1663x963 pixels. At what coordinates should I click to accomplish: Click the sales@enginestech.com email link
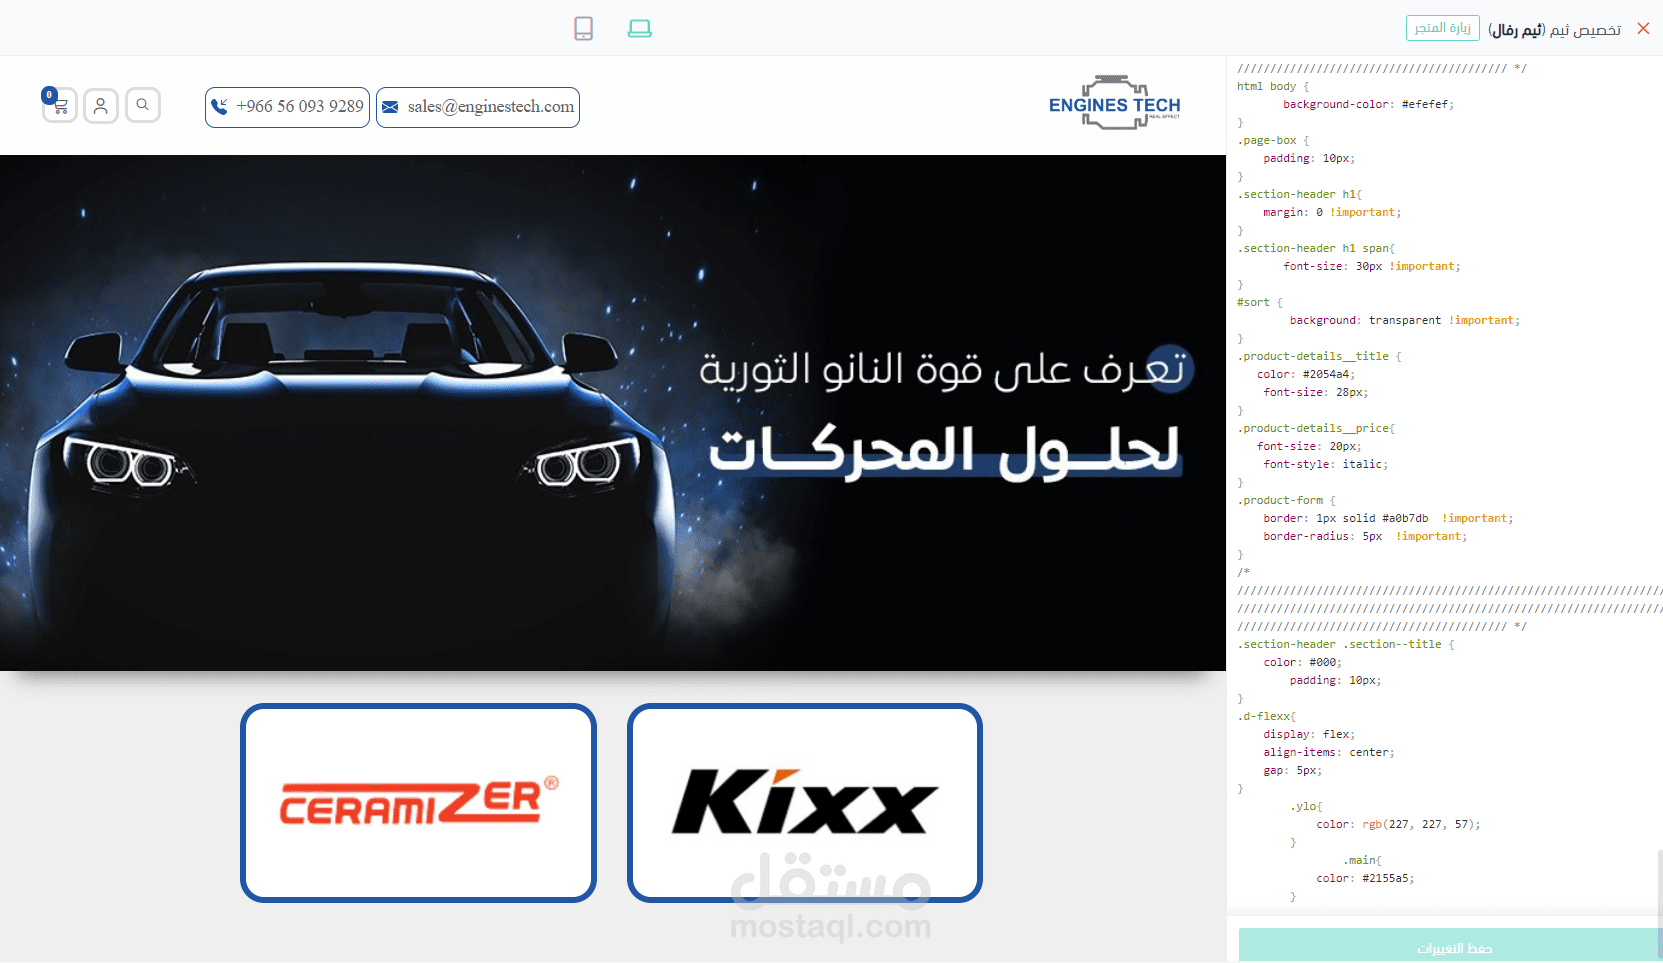coord(489,106)
